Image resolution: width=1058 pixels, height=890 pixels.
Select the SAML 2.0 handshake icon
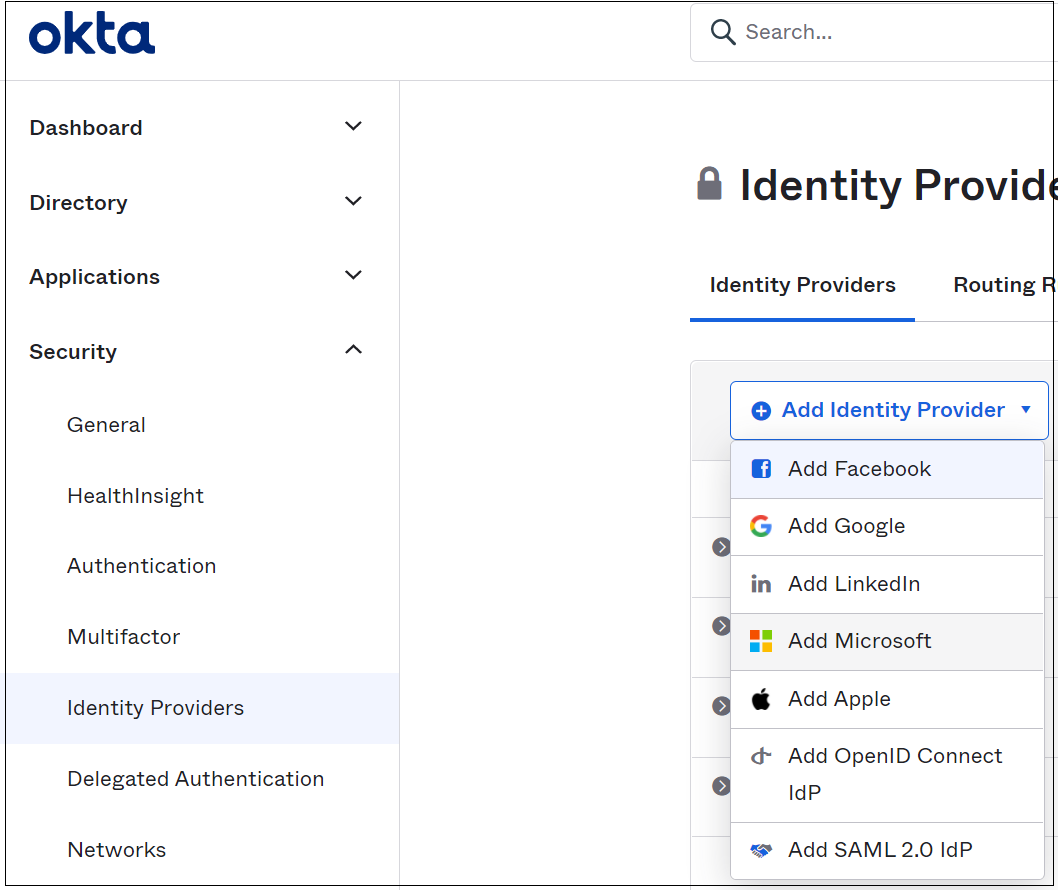(x=760, y=849)
